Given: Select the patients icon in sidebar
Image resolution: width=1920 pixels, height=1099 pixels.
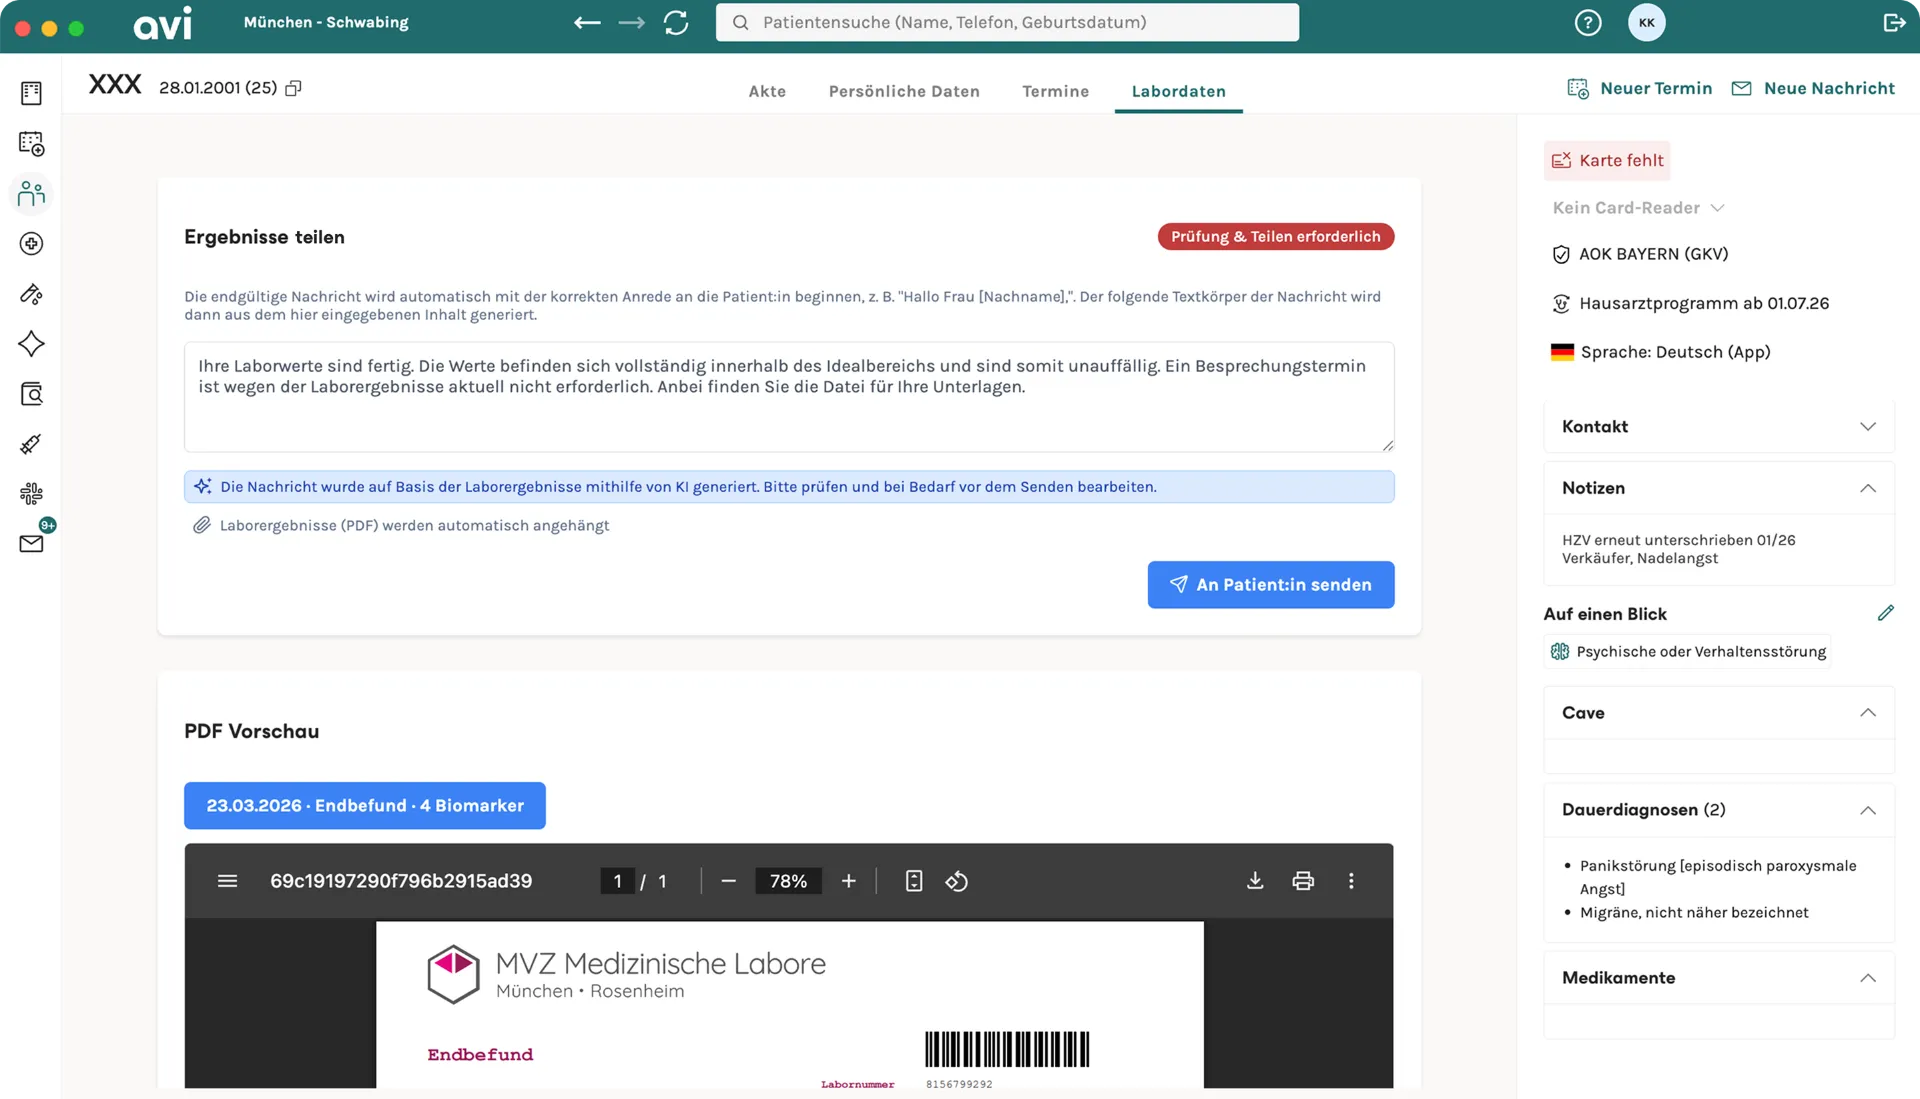Looking at the screenshot, I should (31, 193).
